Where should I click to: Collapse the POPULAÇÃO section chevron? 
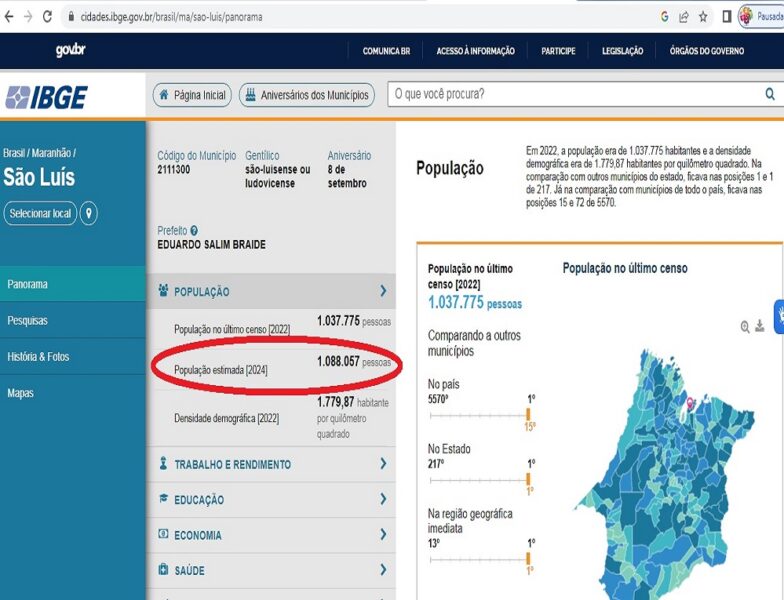tap(383, 291)
